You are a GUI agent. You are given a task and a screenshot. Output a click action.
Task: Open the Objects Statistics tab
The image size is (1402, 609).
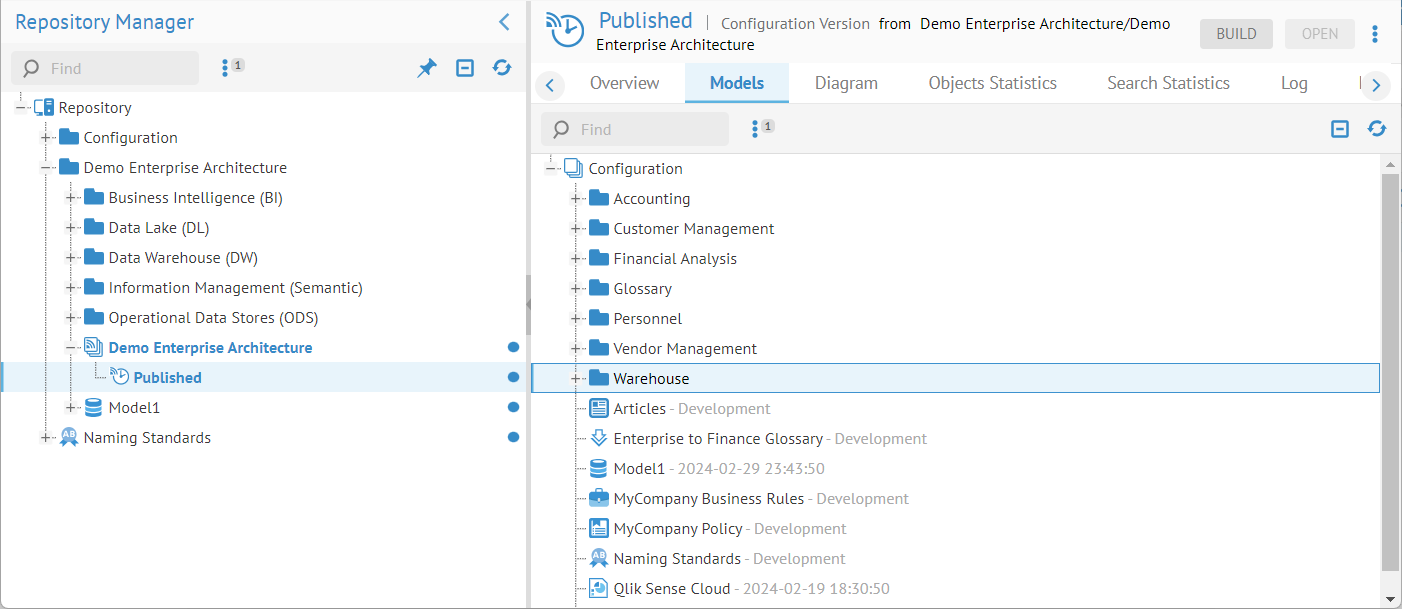[x=992, y=83]
